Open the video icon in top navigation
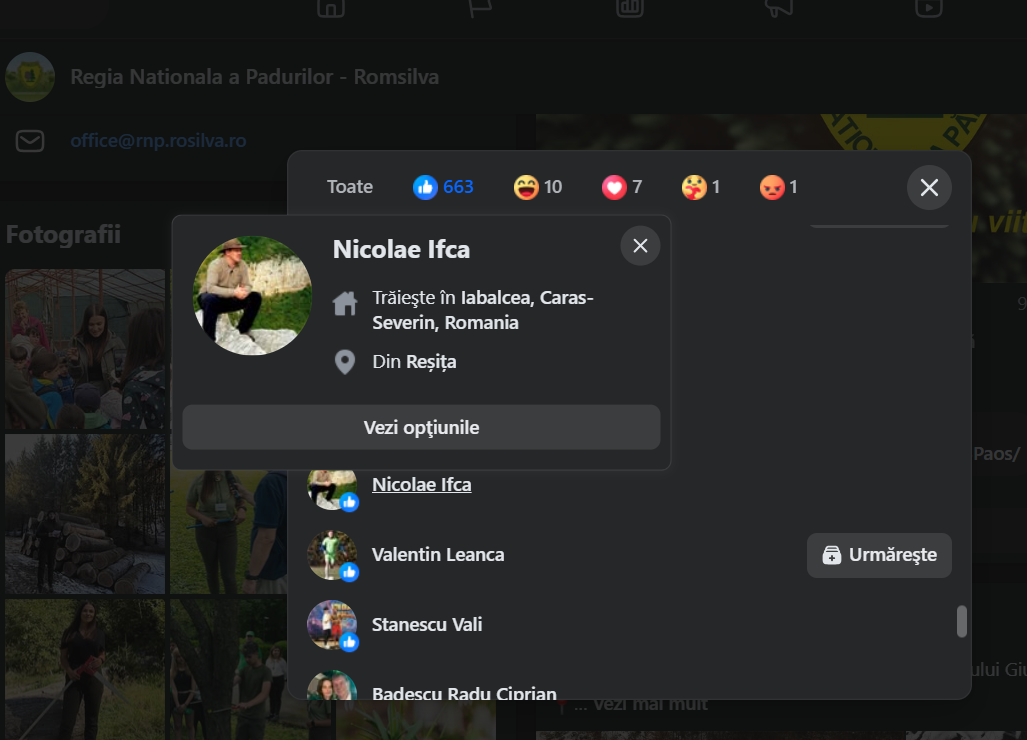The height and width of the screenshot is (740, 1027). 927,8
